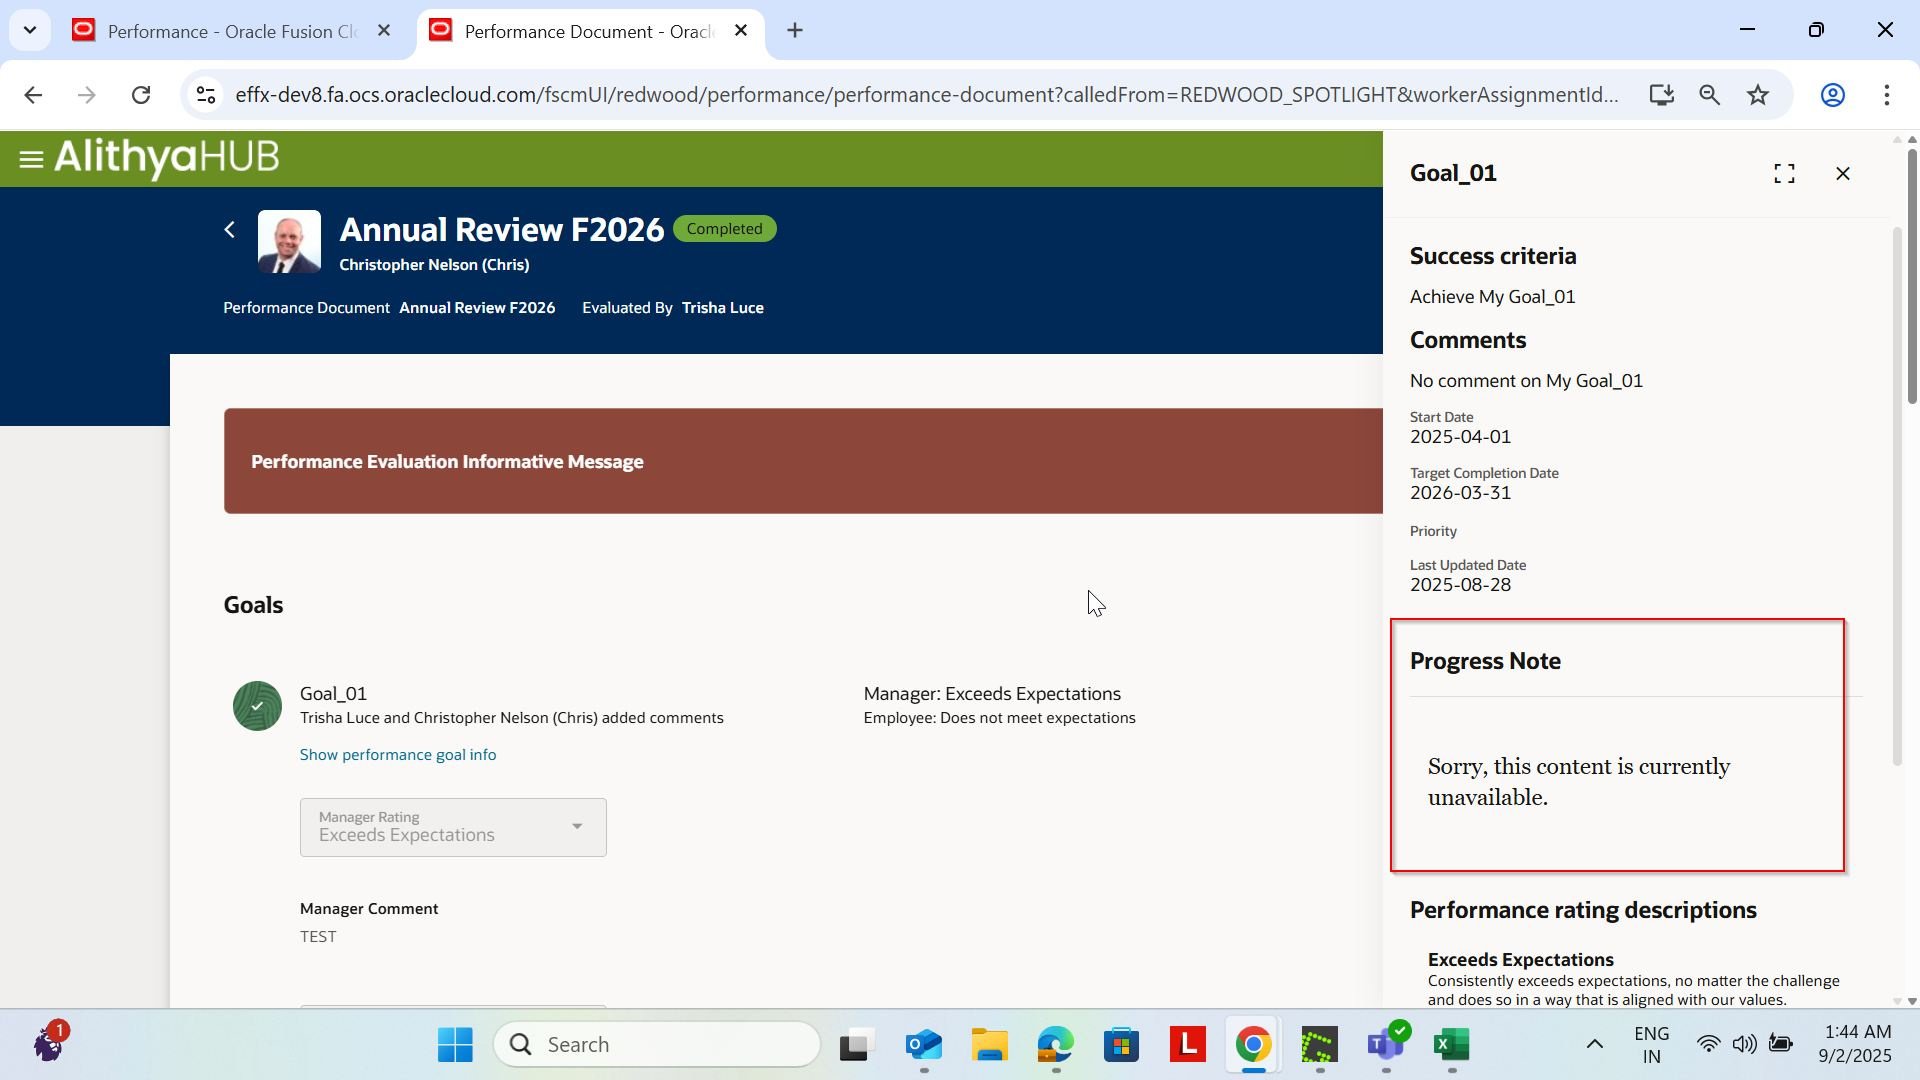1920x1080 pixels.
Task: Expand Goal_01 panel to full screen
Action: click(x=1785, y=172)
